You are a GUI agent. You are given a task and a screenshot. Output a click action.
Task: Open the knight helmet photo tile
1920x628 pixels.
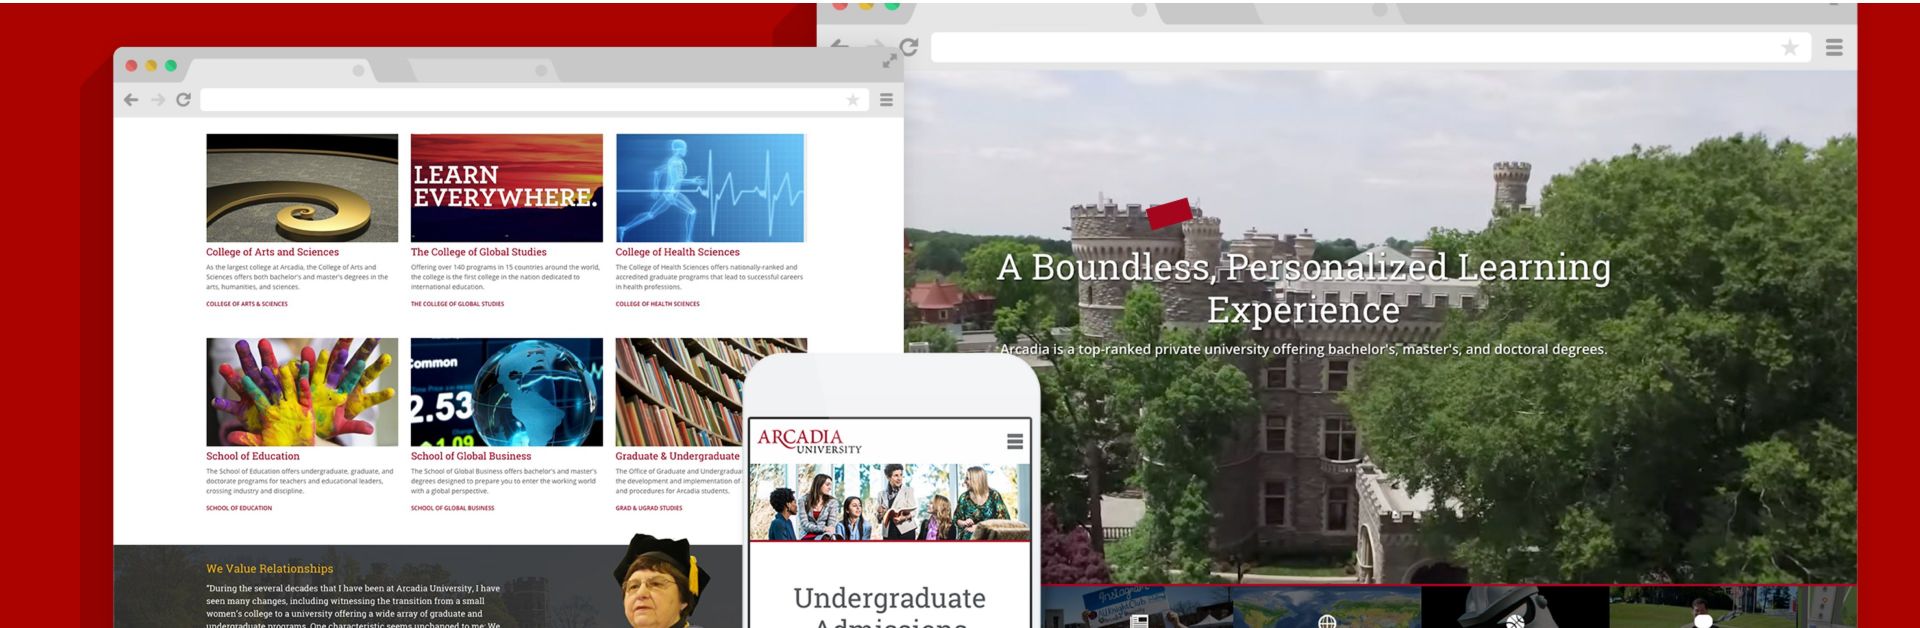point(1515,607)
